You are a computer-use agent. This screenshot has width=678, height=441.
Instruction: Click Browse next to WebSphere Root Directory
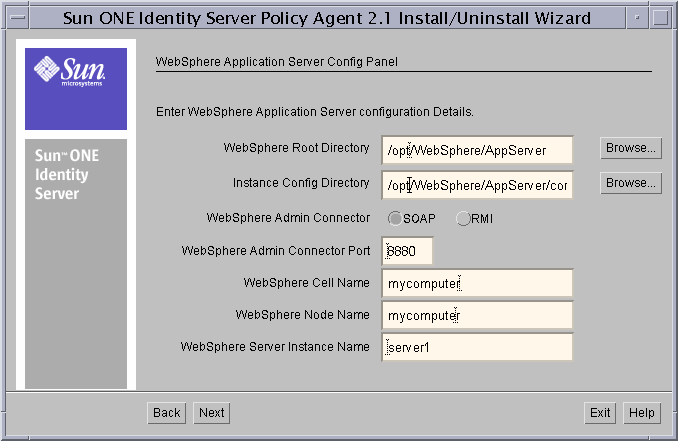pyautogui.click(x=630, y=148)
